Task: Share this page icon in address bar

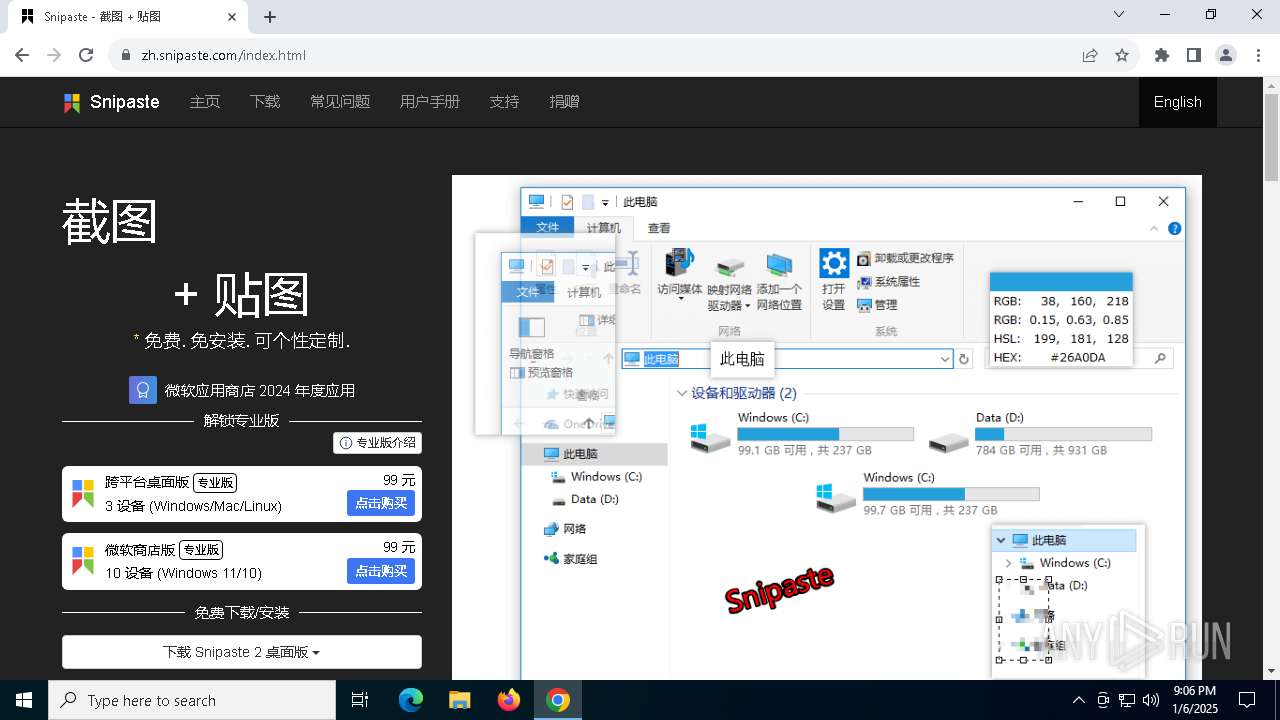Action: pyautogui.click(x=1090, y=55)
